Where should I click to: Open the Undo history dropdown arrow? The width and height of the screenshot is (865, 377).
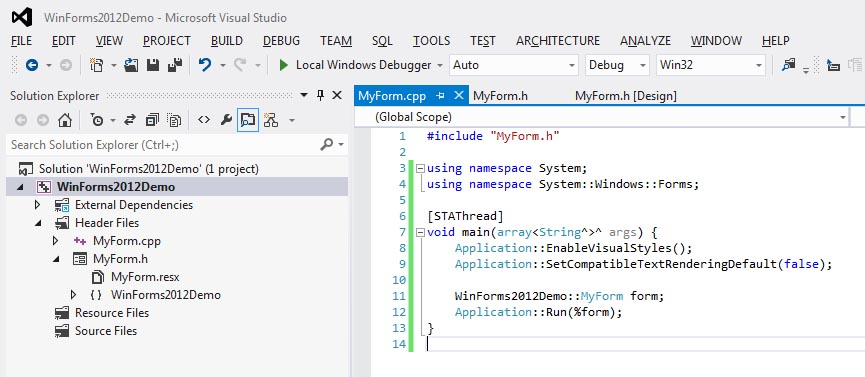223,65
